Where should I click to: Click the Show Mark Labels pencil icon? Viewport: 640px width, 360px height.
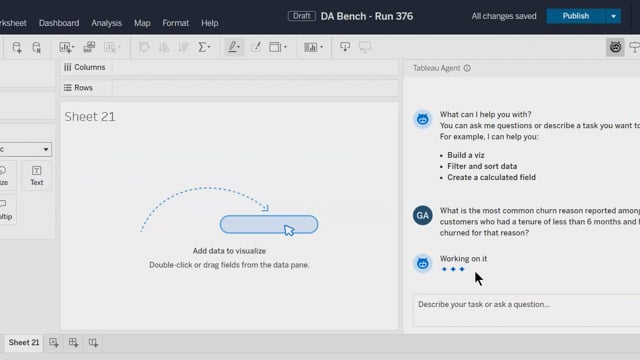pos(256,47)
